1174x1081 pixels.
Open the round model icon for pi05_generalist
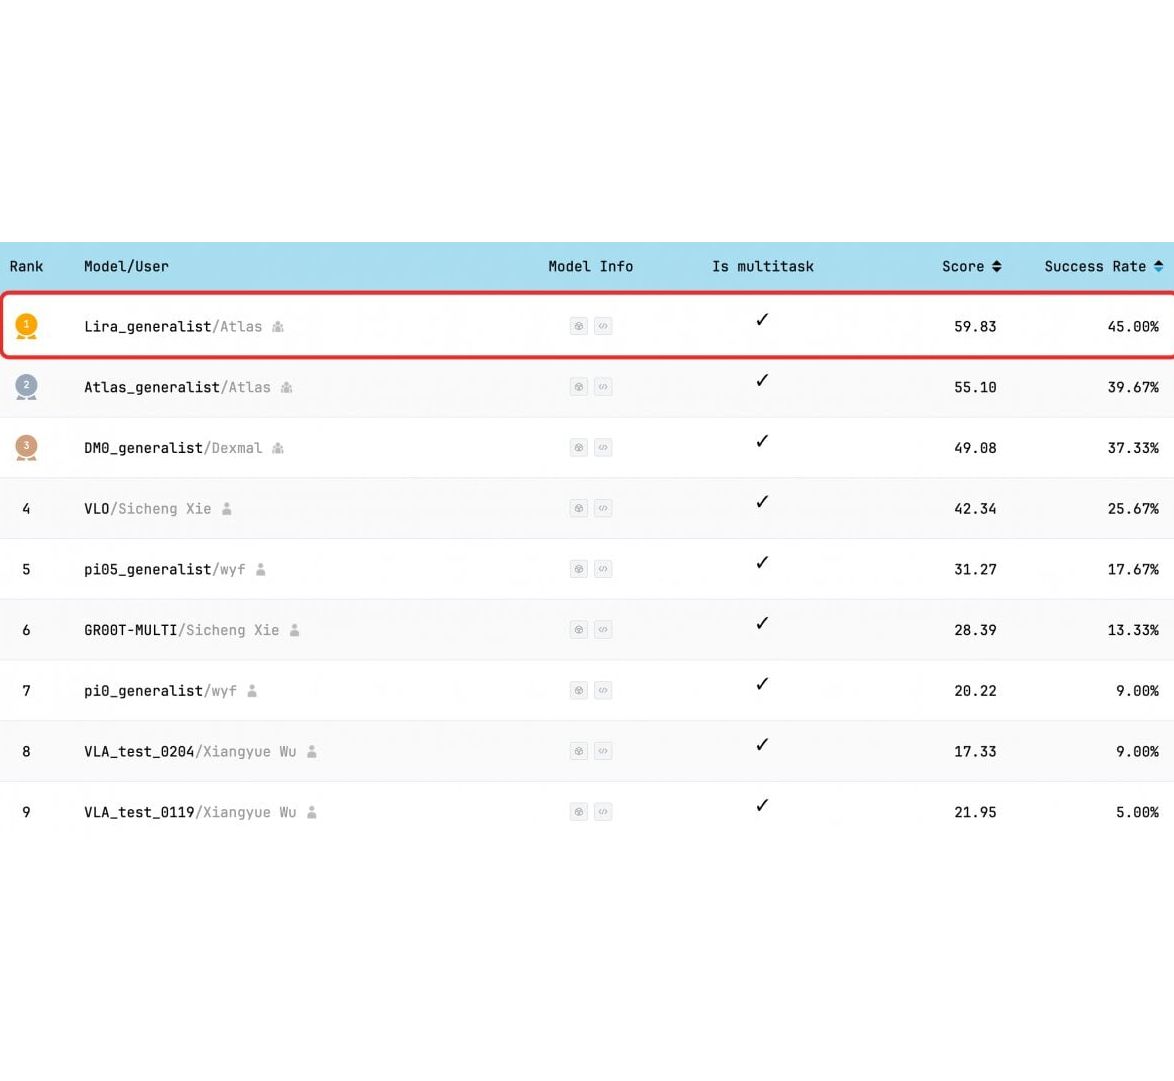tap(579, 568)
